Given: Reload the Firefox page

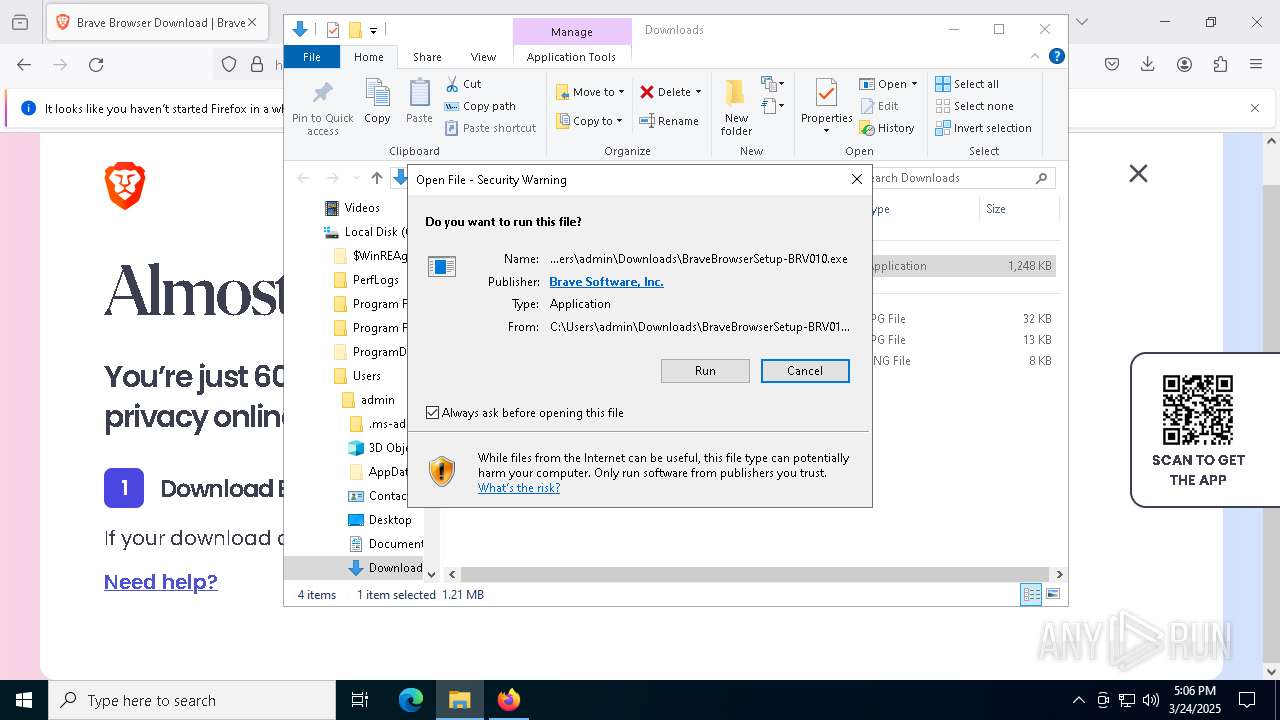Looking at the screenshot, I should [96, 64].
